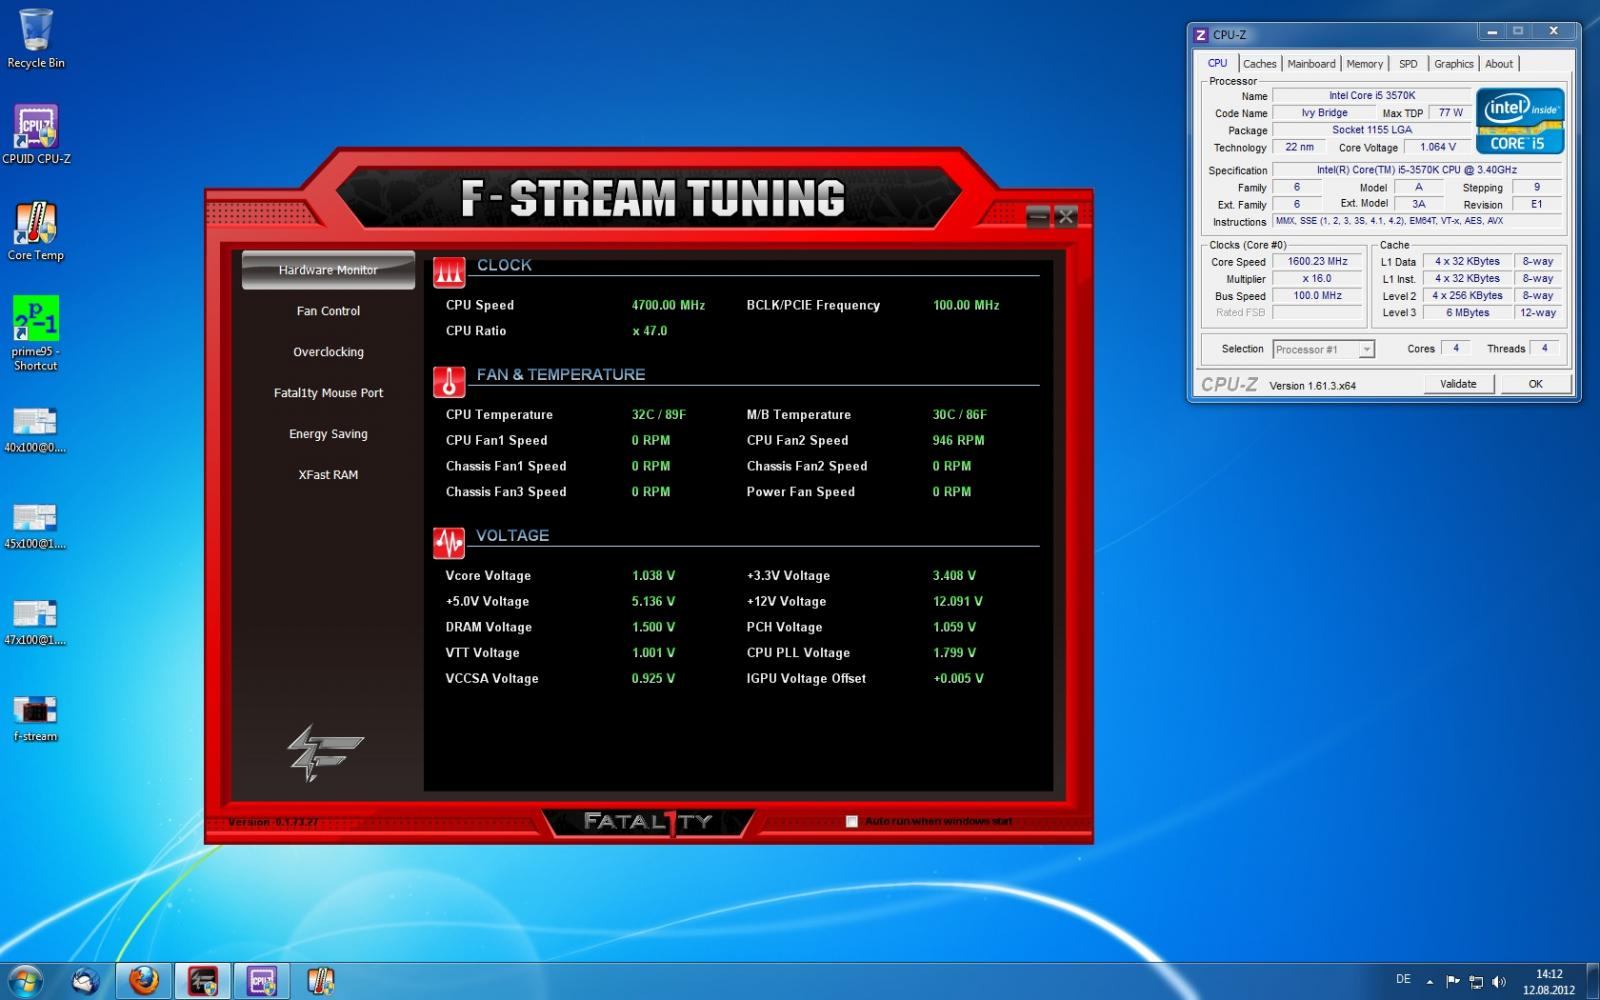The image size is (1600, 1000).
Task: Switch to the Memory tab in CPU-Z
Action: [x=1364, y=64]
